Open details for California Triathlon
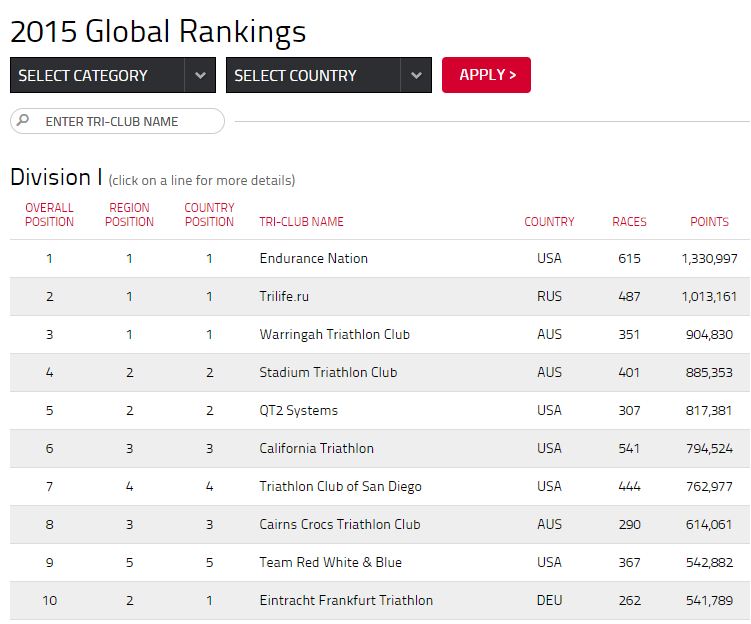 [380, 448]
